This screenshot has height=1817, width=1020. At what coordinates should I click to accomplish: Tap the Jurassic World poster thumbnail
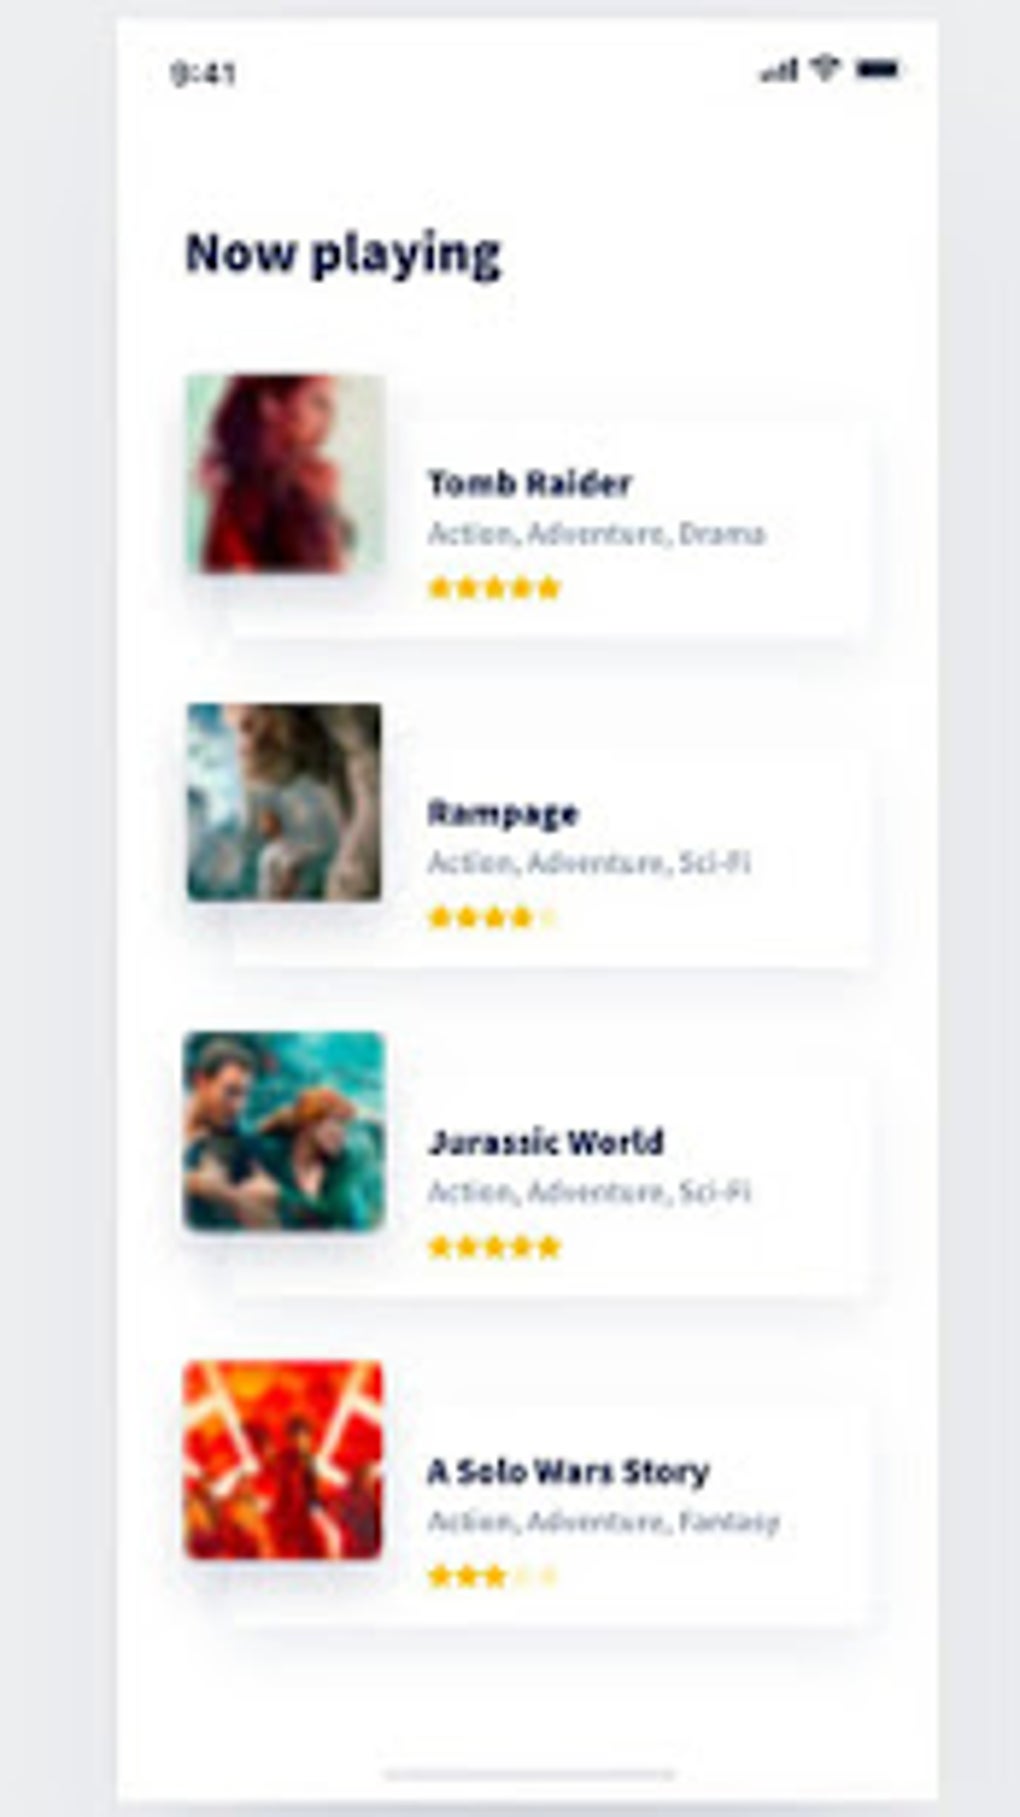pyautogui.click(x=284, y=1131)
